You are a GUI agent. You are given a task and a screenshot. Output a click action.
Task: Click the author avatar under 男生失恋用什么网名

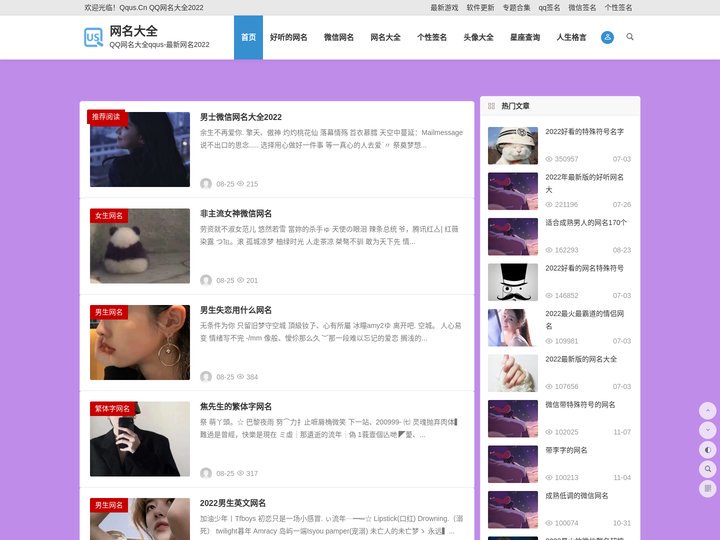click(206, 377)
